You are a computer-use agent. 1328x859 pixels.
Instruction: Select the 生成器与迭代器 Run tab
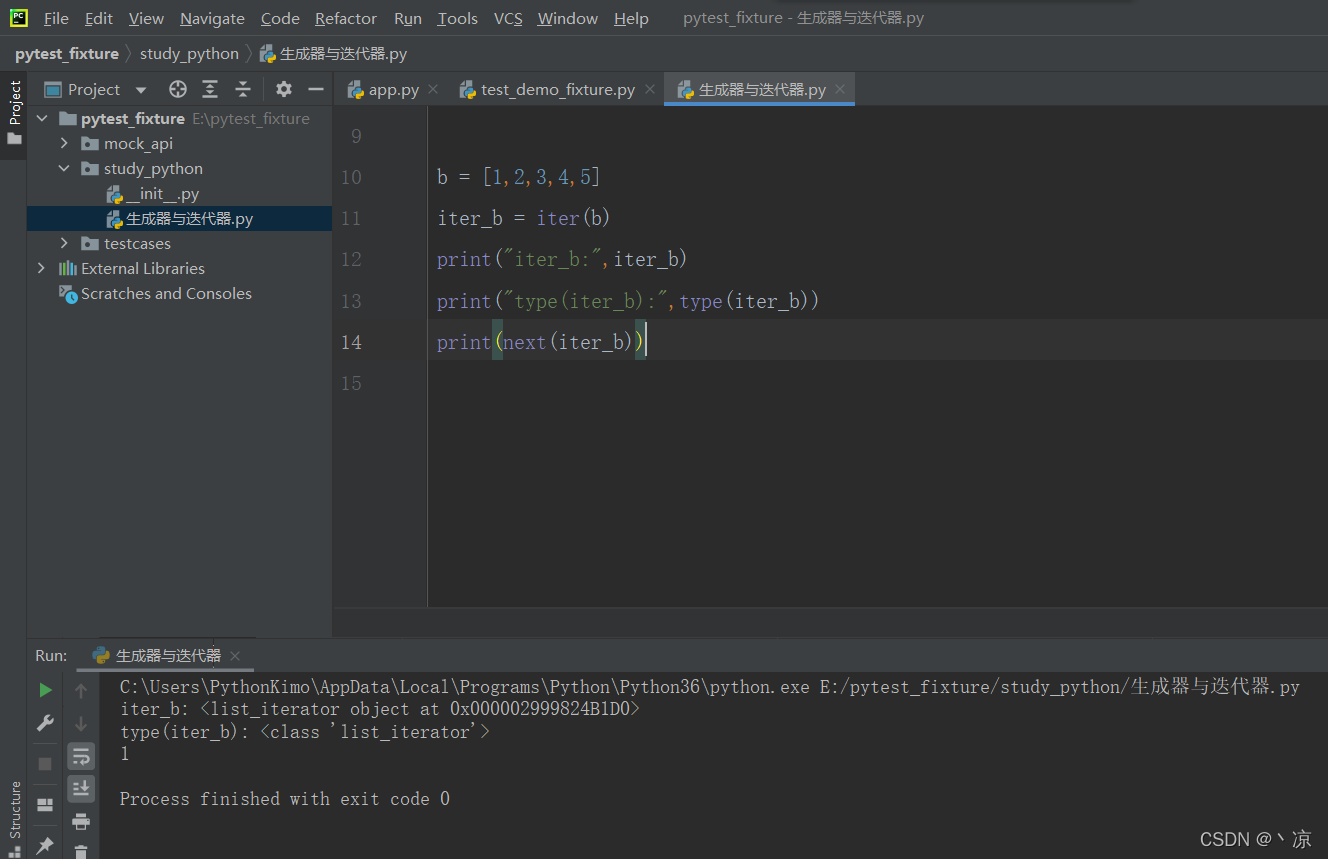[x=168, y=656]
